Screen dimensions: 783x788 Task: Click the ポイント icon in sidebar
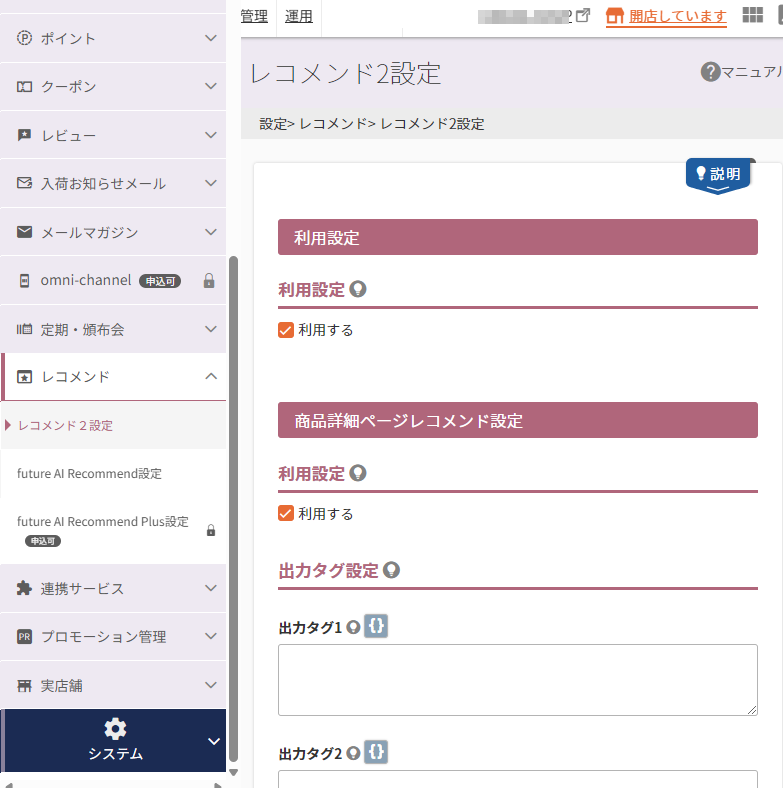coord(24,38)
